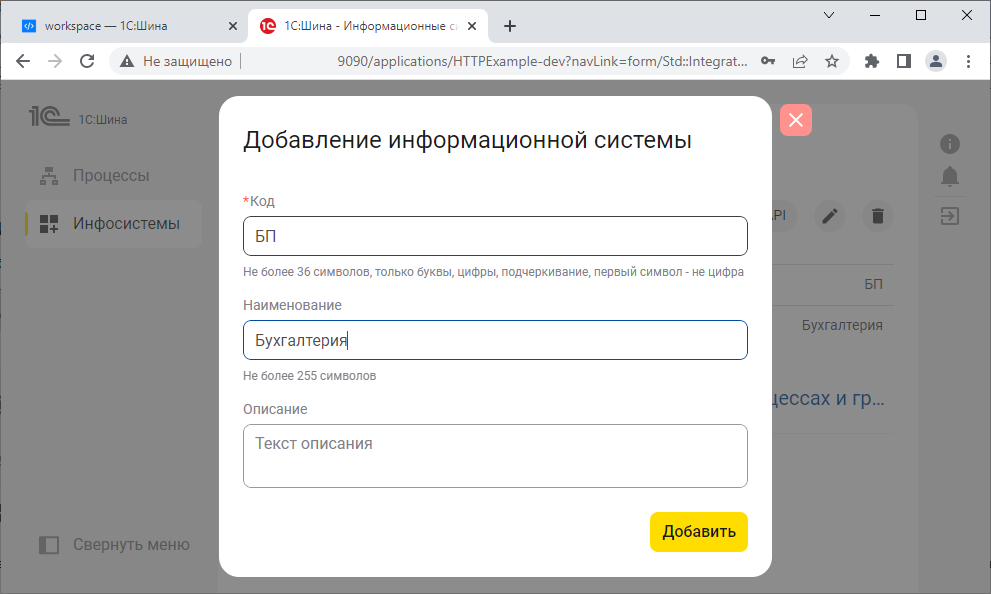This screenshot has width=991, height=594.
Task: Close the add information system dialog
Action: click(x=795, y=120)
